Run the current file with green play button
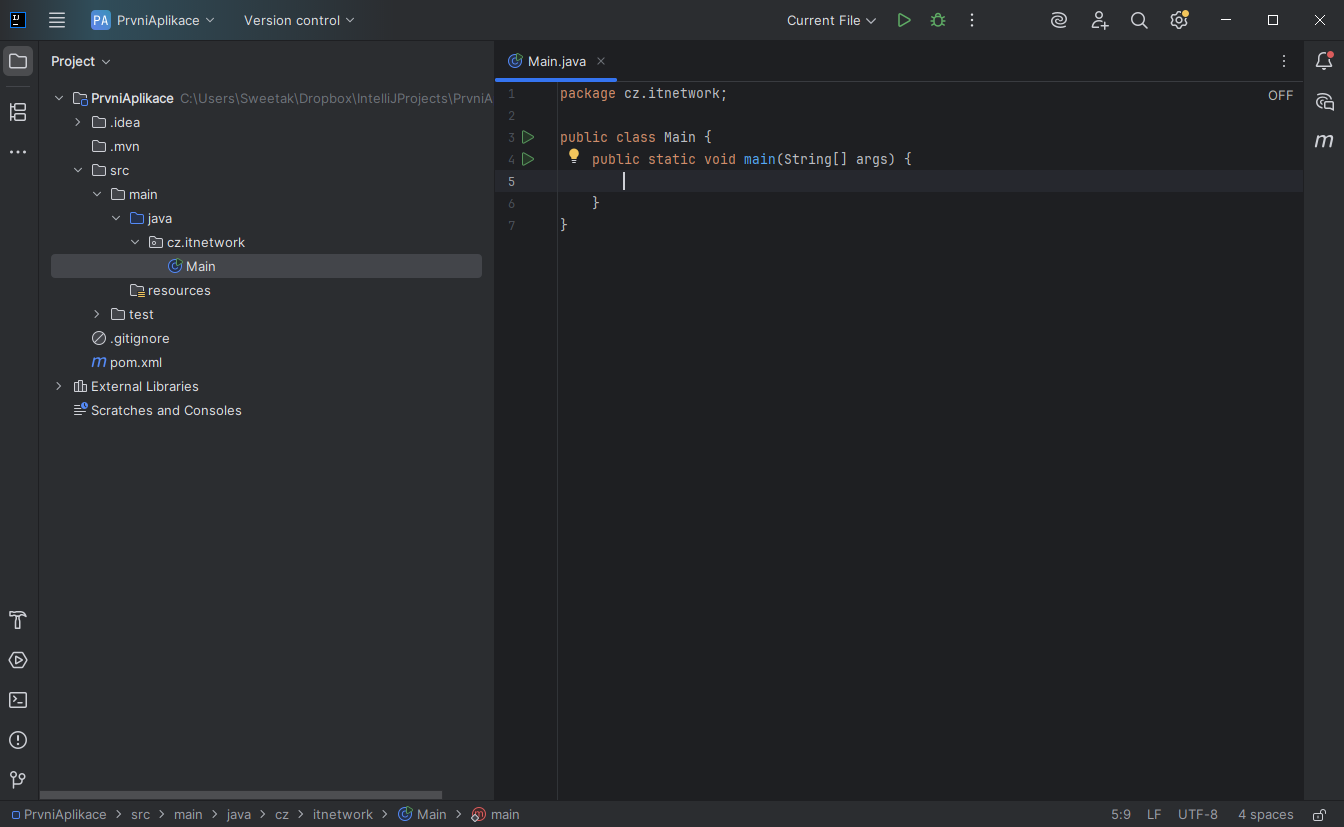This screenshot has height=827, width=1344. [904, 20]
